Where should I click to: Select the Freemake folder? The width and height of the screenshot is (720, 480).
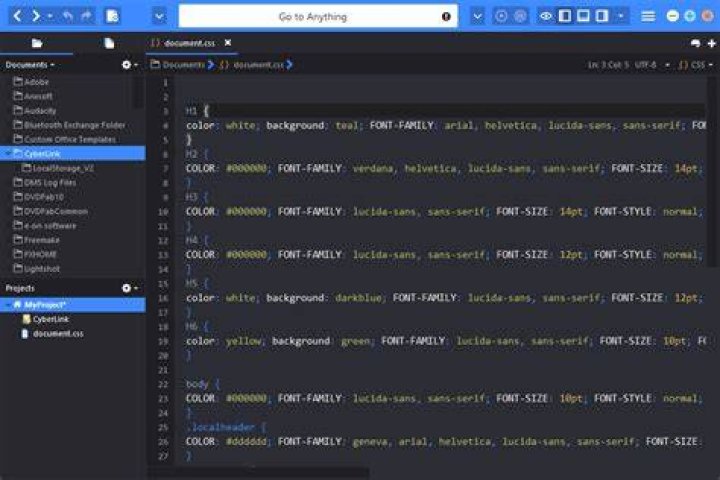(x=37, y=240)
